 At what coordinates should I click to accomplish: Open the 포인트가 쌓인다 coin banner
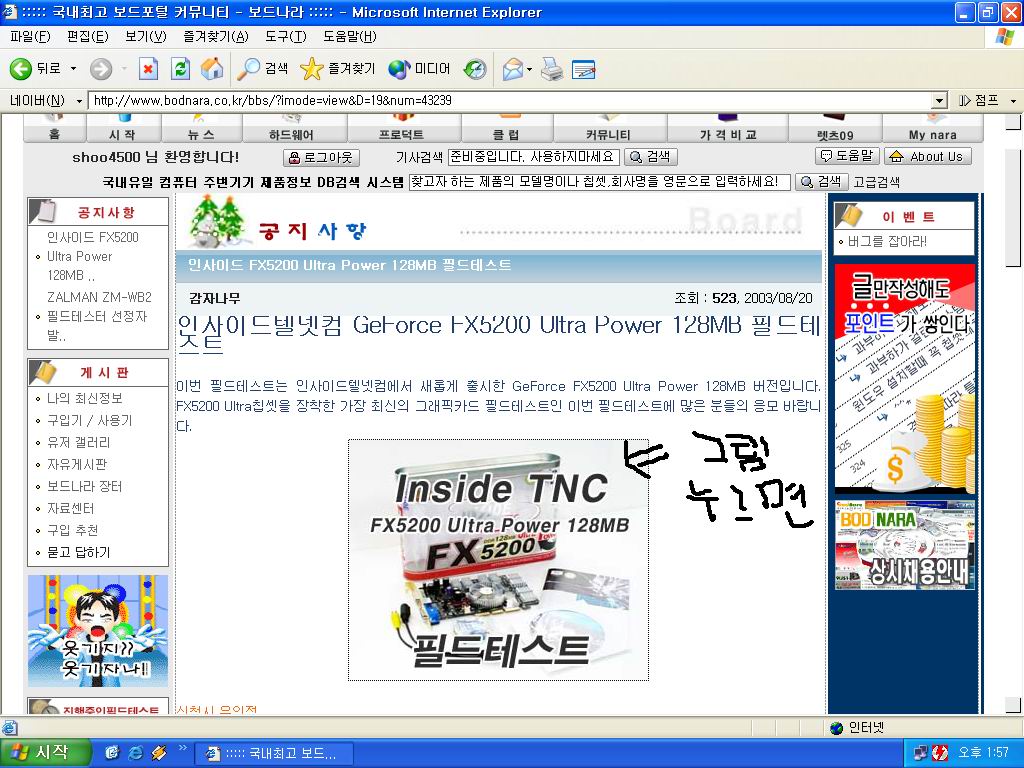(904, 378)
